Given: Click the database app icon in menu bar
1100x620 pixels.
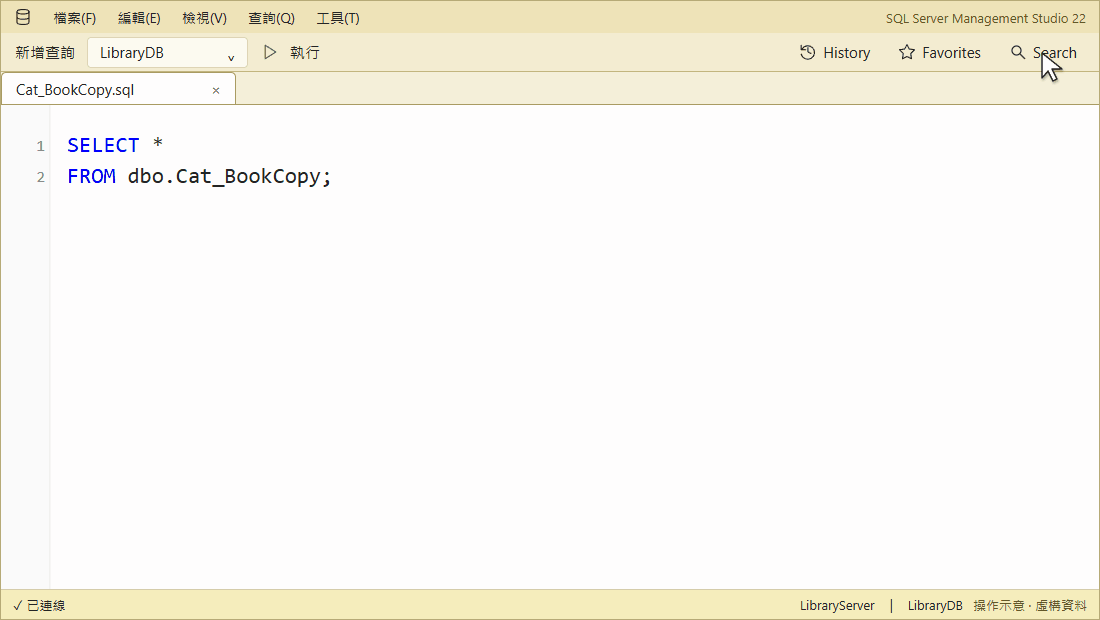Looking at the screenshot, I should (x=22, y=18).
